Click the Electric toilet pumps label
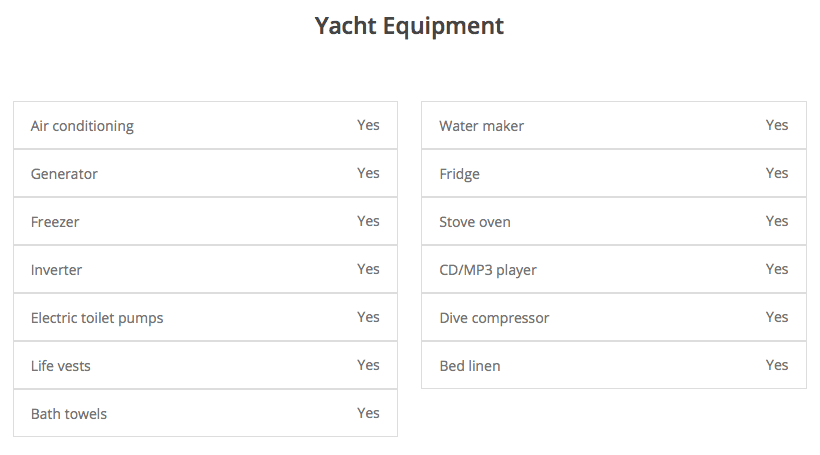 click(x=97, y=318)
